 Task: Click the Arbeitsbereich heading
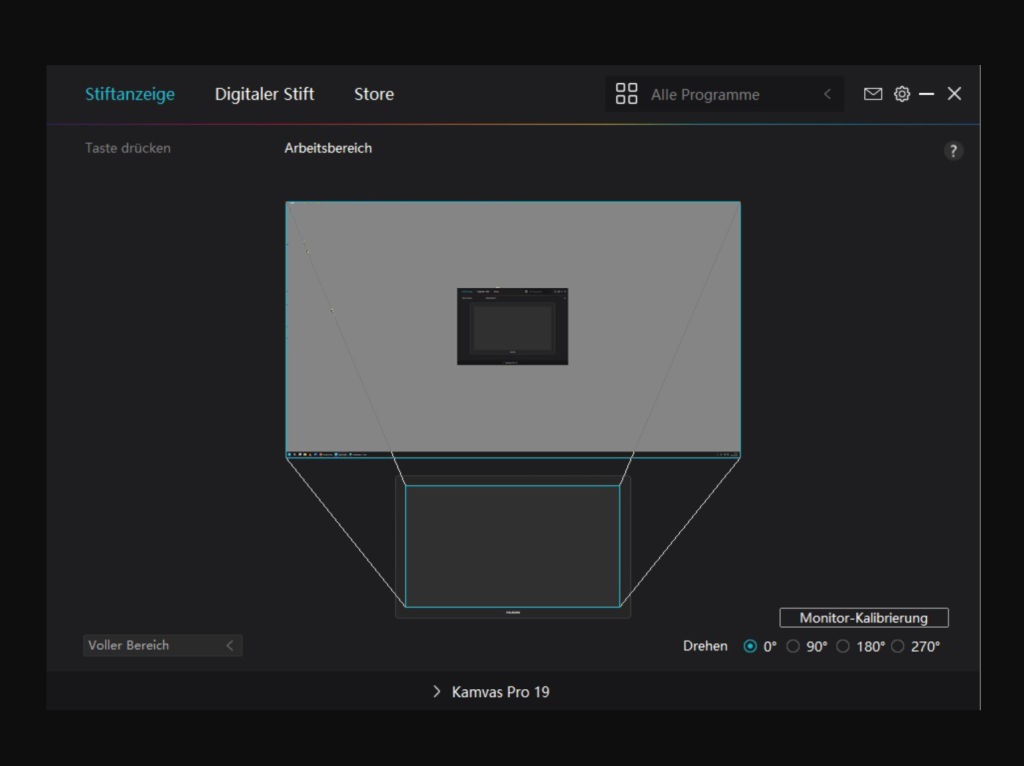328,147
